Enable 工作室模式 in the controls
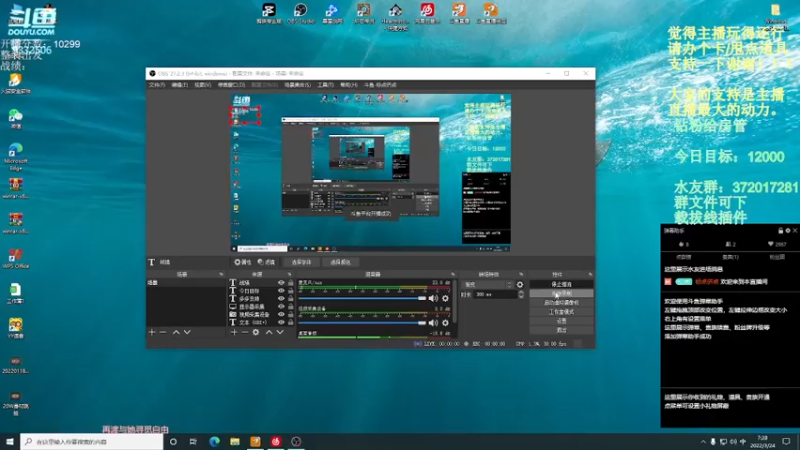This screenshot has width=800, height=450. (561, 312)
